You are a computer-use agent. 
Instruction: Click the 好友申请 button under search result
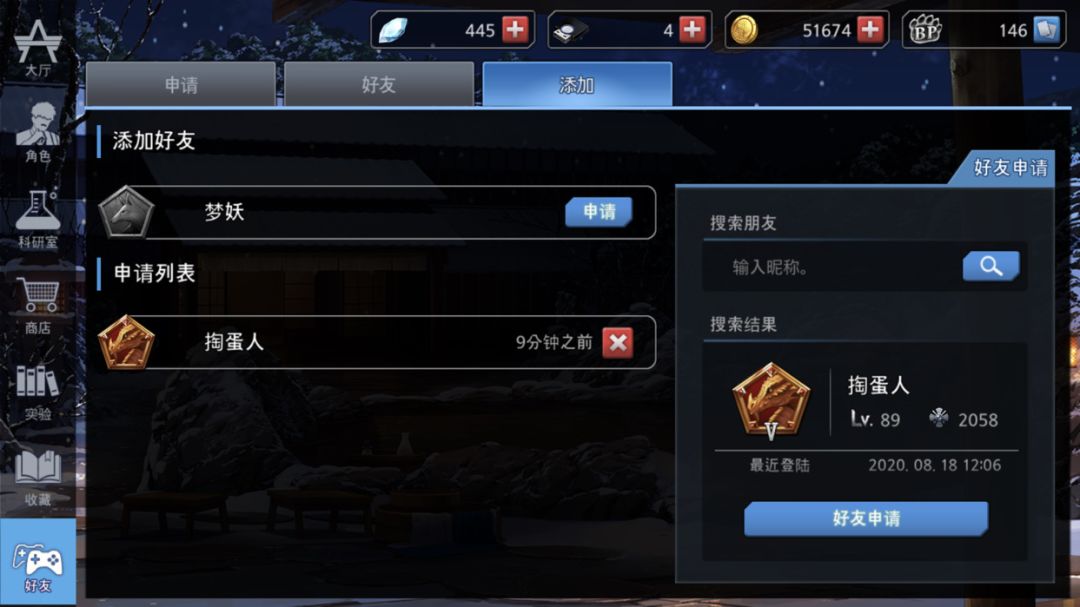[x=866, y=518]
